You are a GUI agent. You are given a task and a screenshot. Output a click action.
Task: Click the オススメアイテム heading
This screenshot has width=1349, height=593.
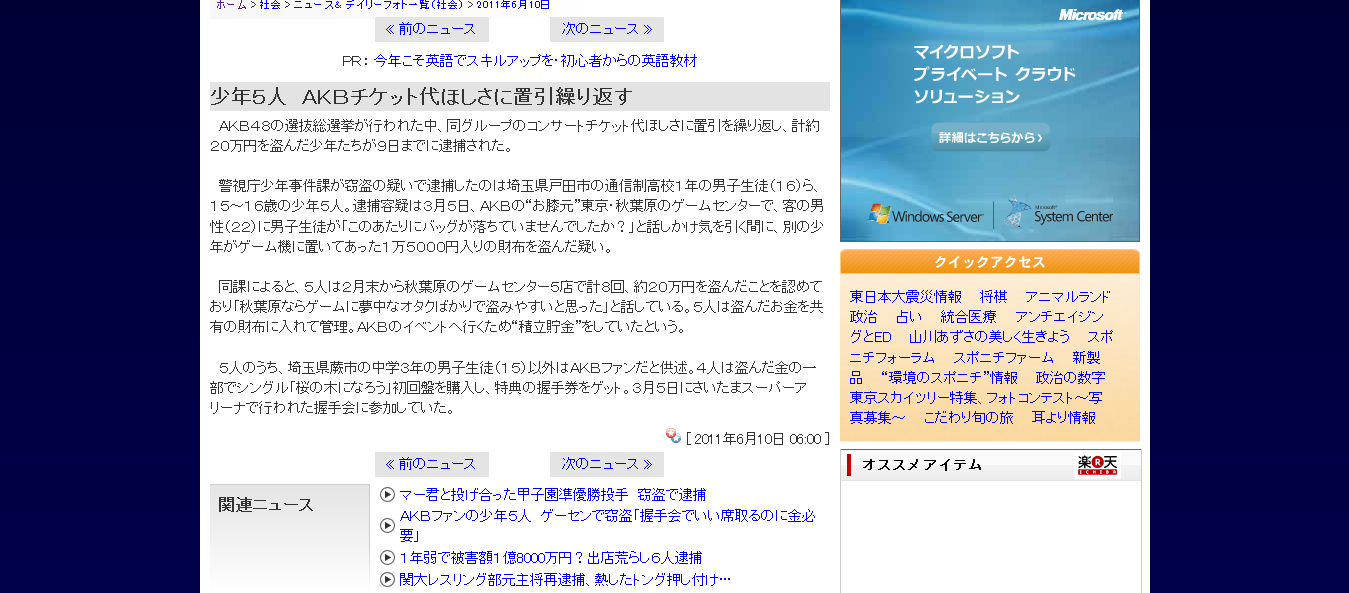(922, 465)
